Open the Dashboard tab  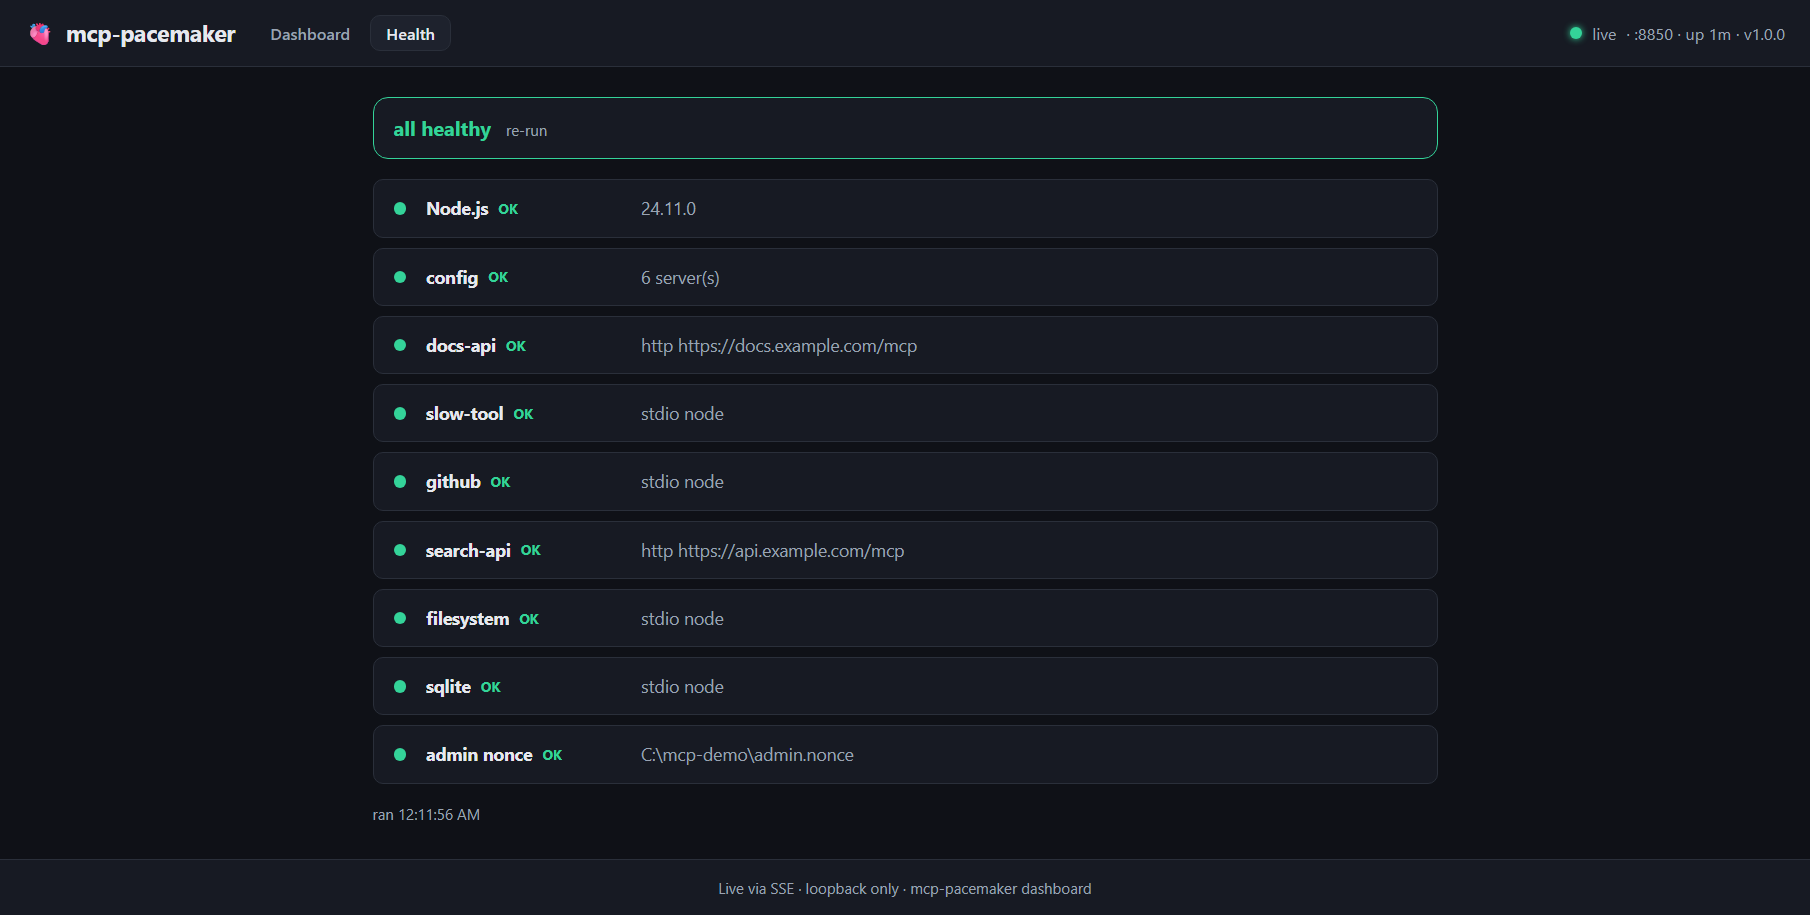[x=310, y=34]
